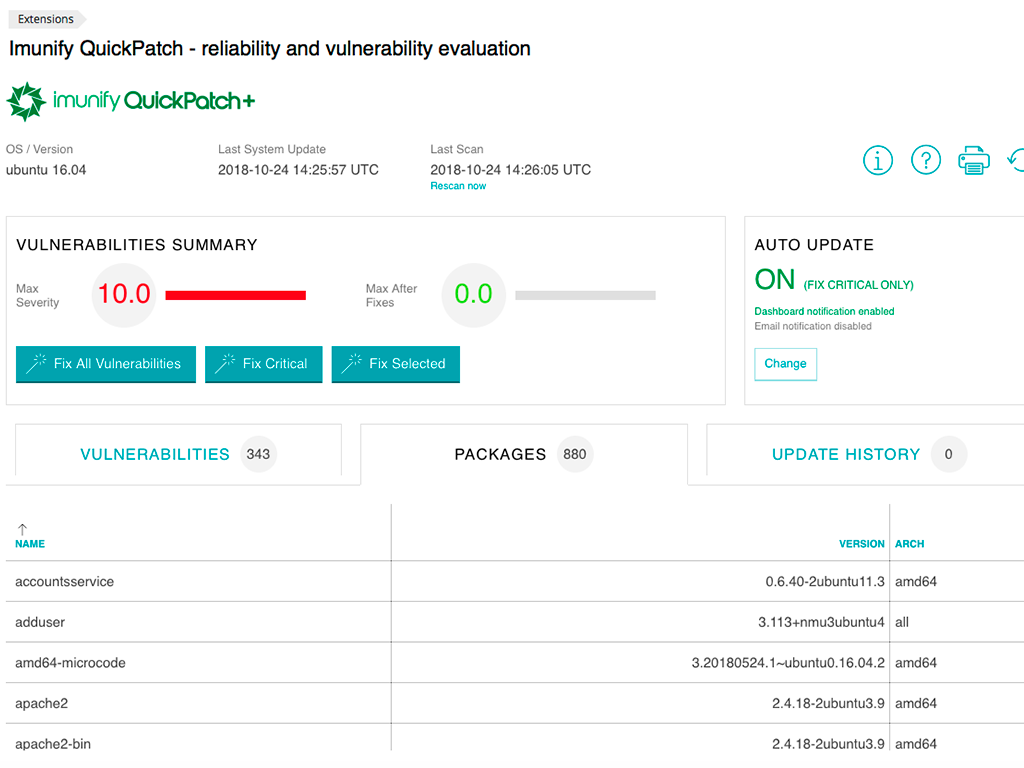Click Change in Auto Update panel

pos(785,364)
